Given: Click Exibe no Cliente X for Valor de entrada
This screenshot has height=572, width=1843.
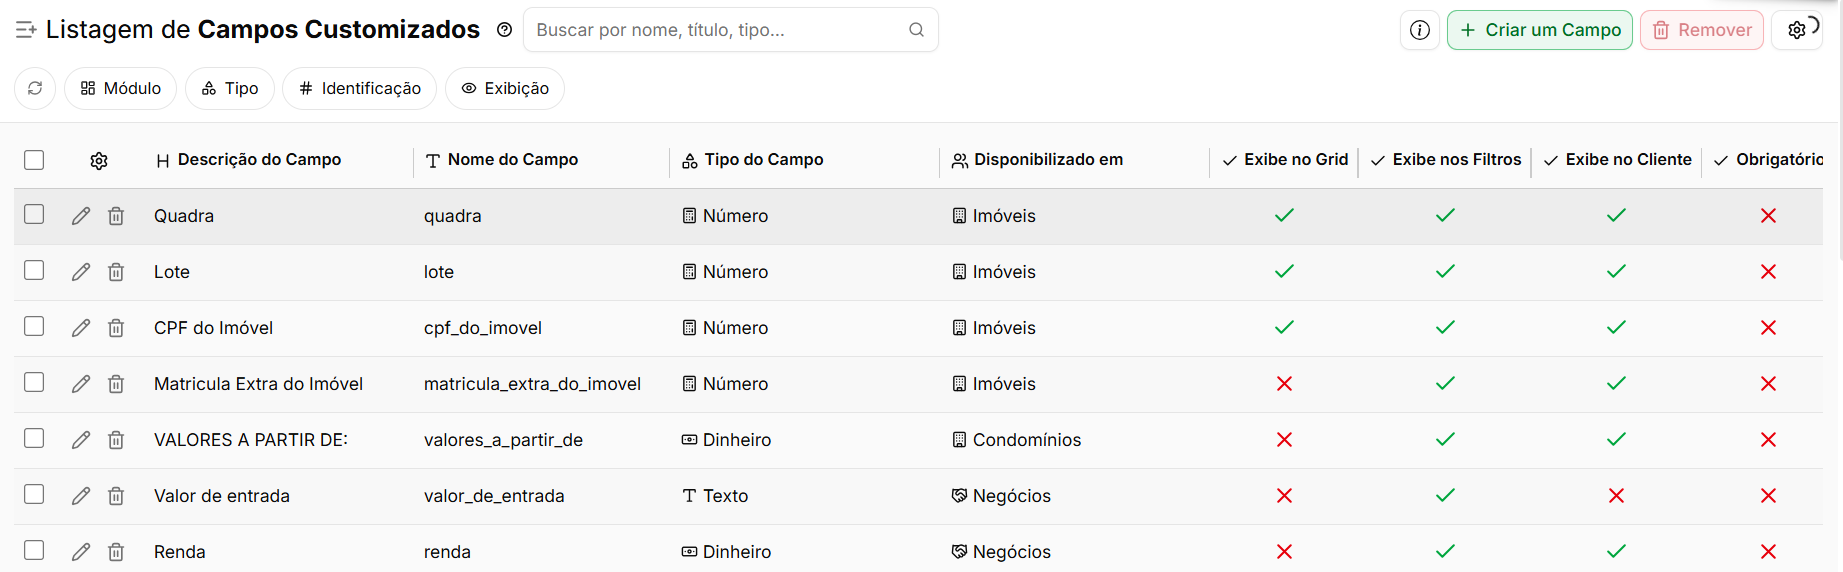Looking at the screenshot, I should [1616, 496].
